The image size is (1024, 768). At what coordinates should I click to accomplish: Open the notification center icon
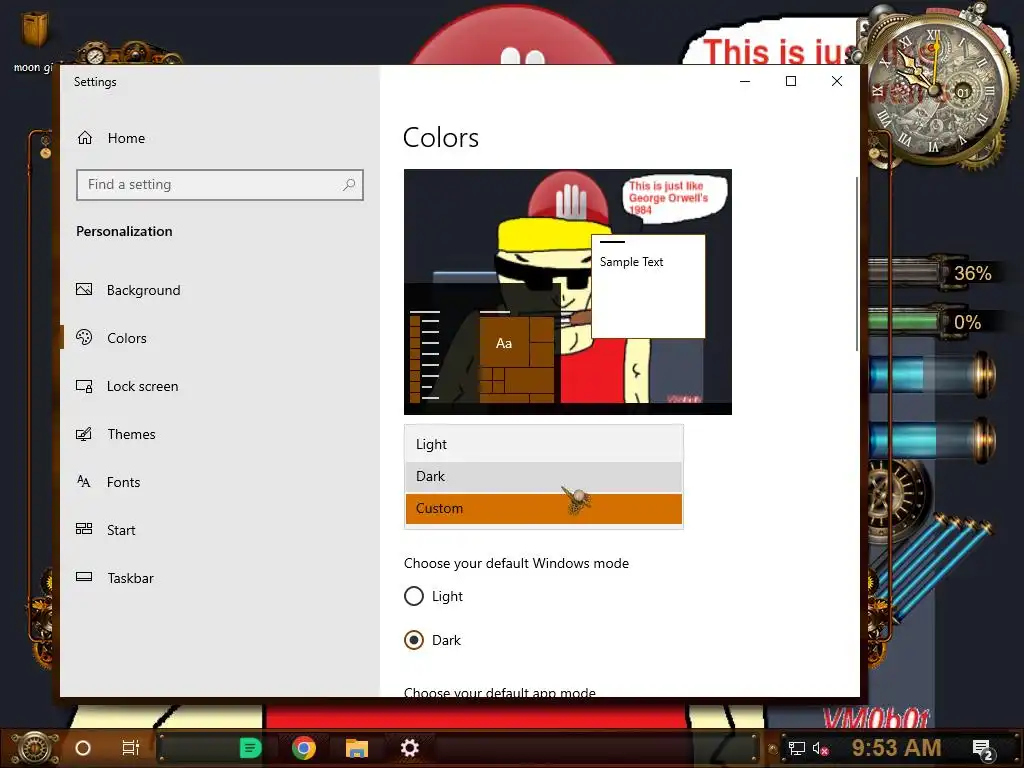click(982, 749)
